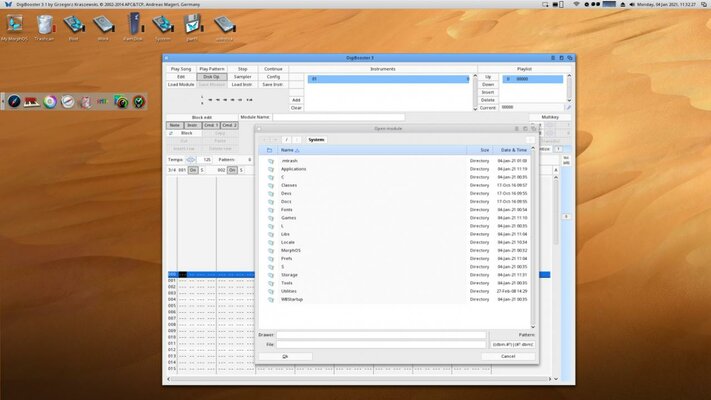Sort files by Date & Time column header
The width and height of the screenshot is (711, 400).
513,150
